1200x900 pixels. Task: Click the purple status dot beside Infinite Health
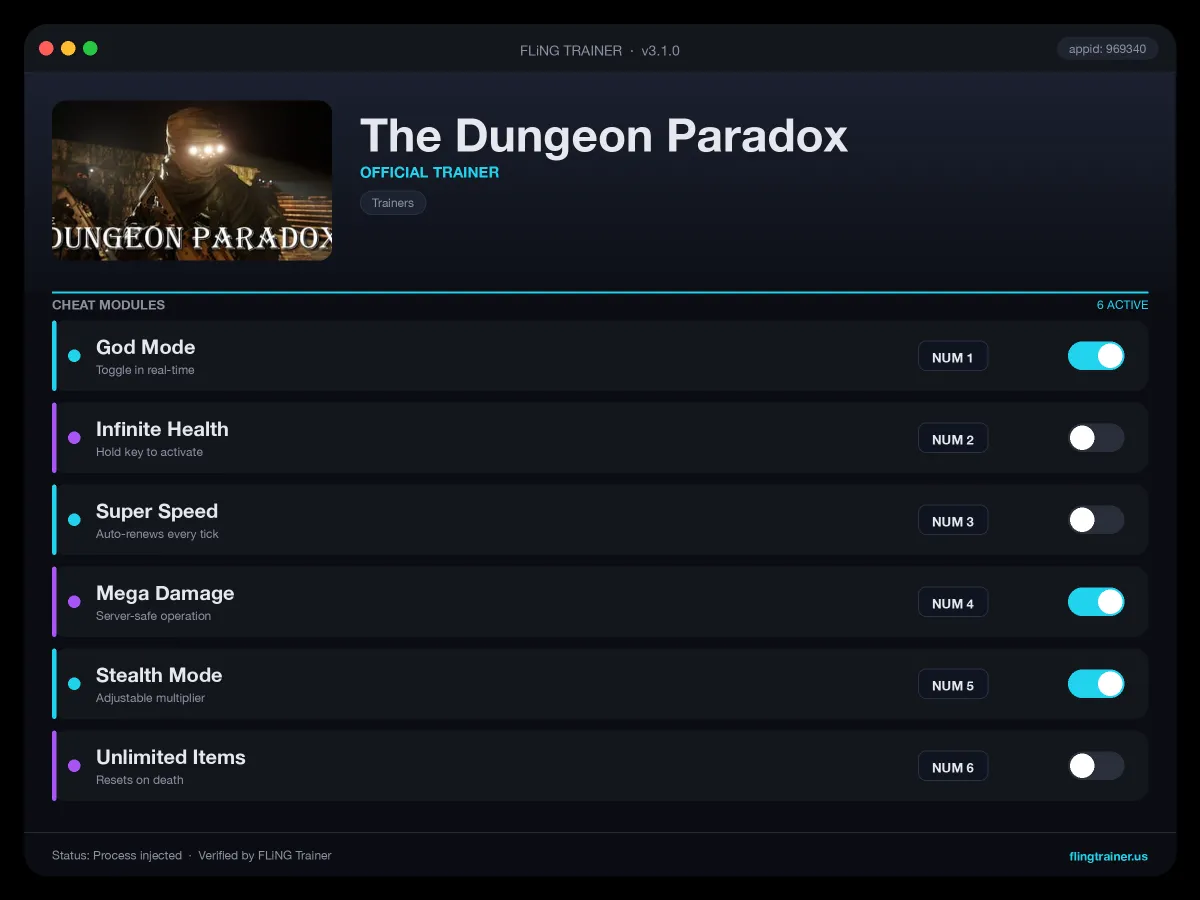74,438
